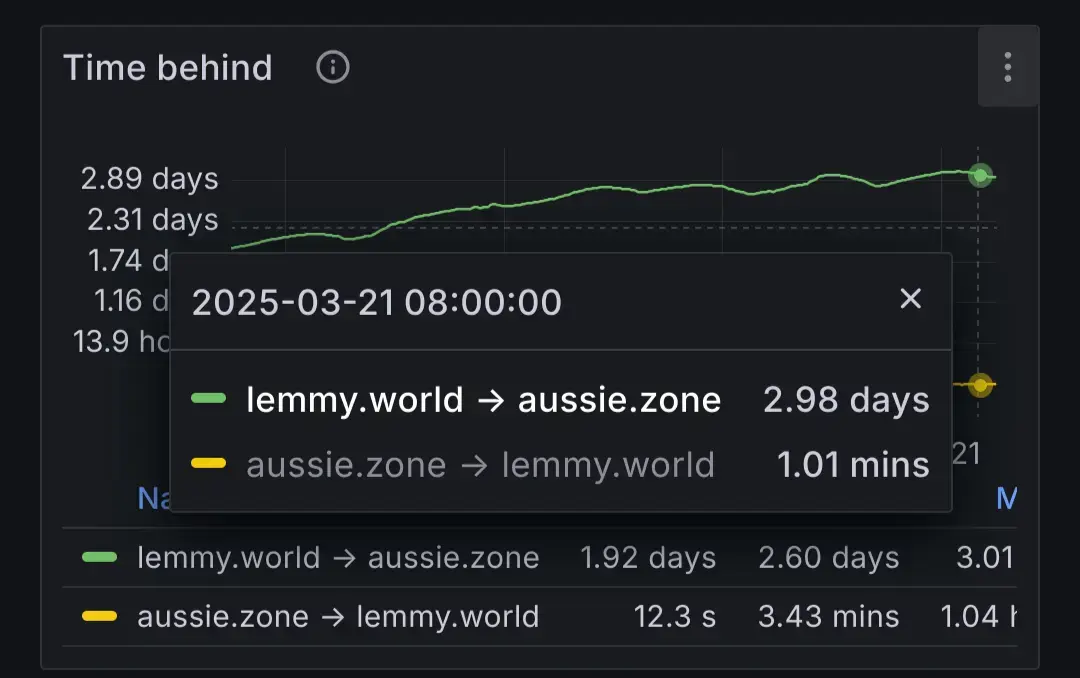
Task: Click the Time behind panel title
Action: 168,68
